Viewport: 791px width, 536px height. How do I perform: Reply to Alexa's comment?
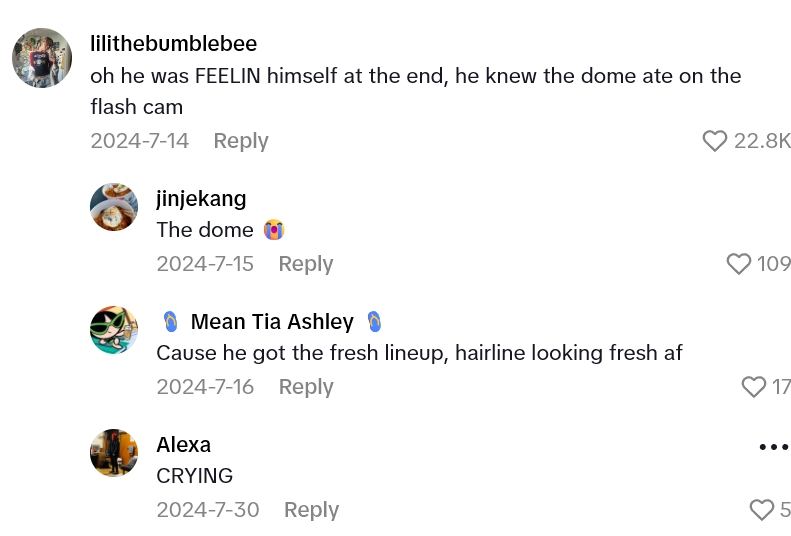[311, 510]
